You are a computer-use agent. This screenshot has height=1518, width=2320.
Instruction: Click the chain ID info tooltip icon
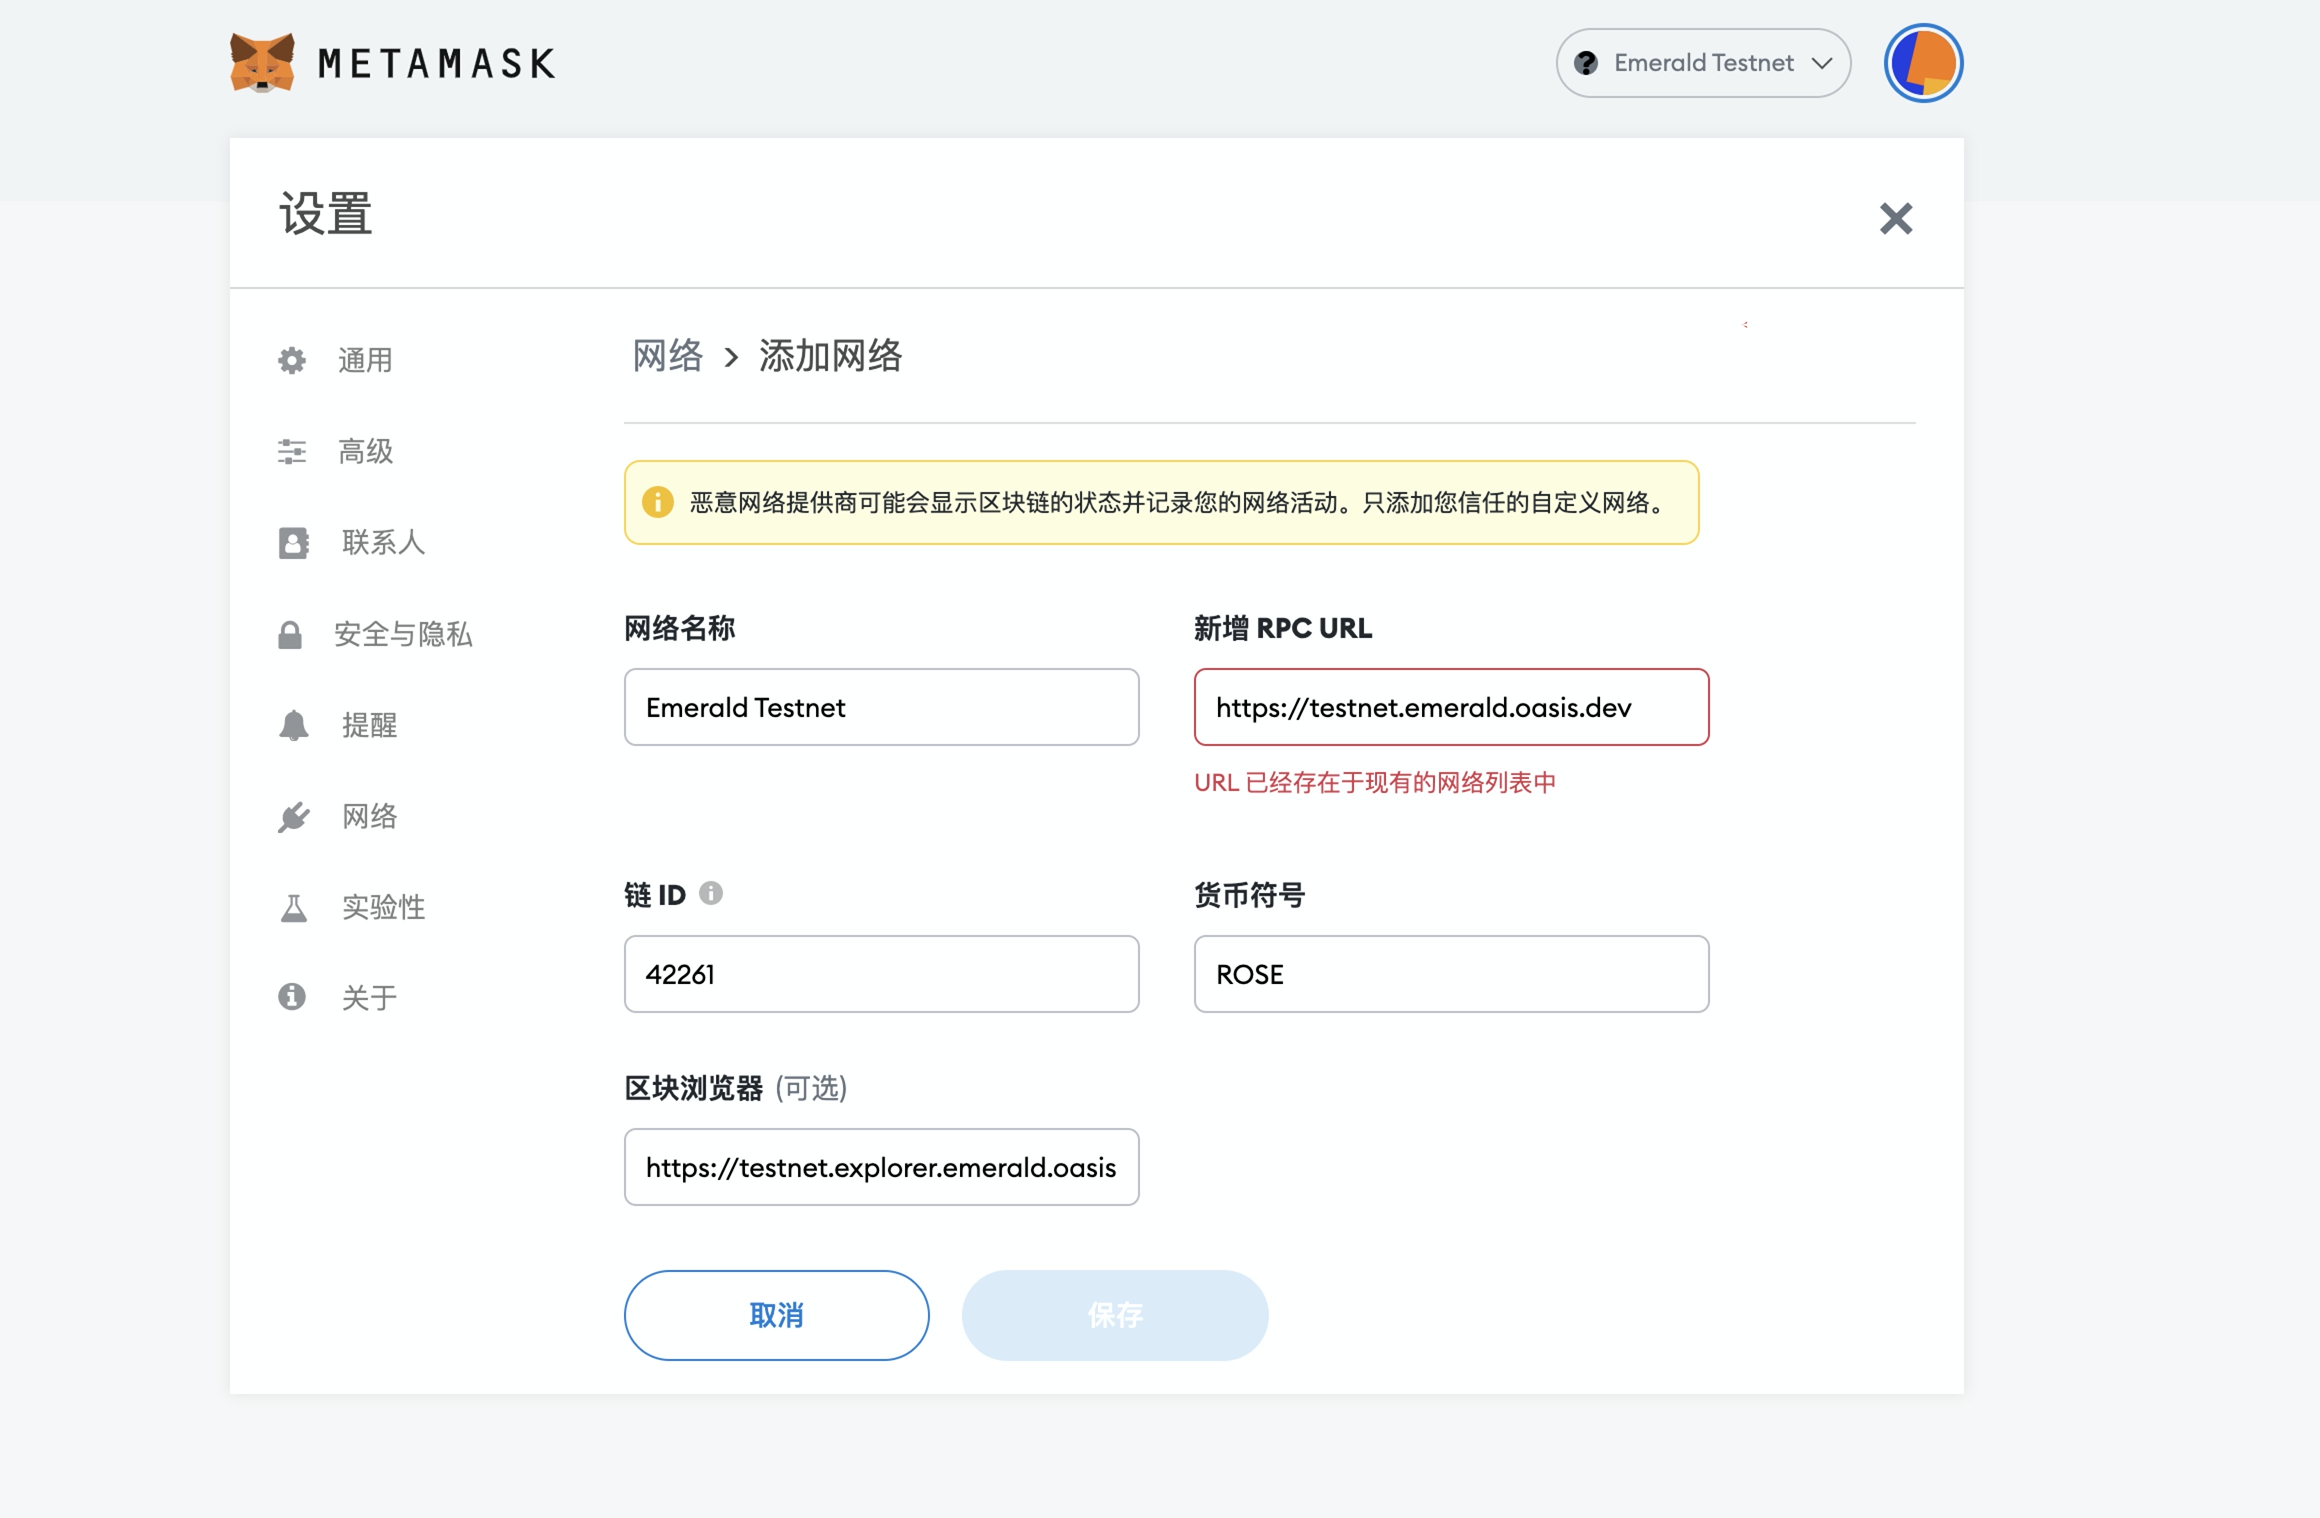(710, 893)
